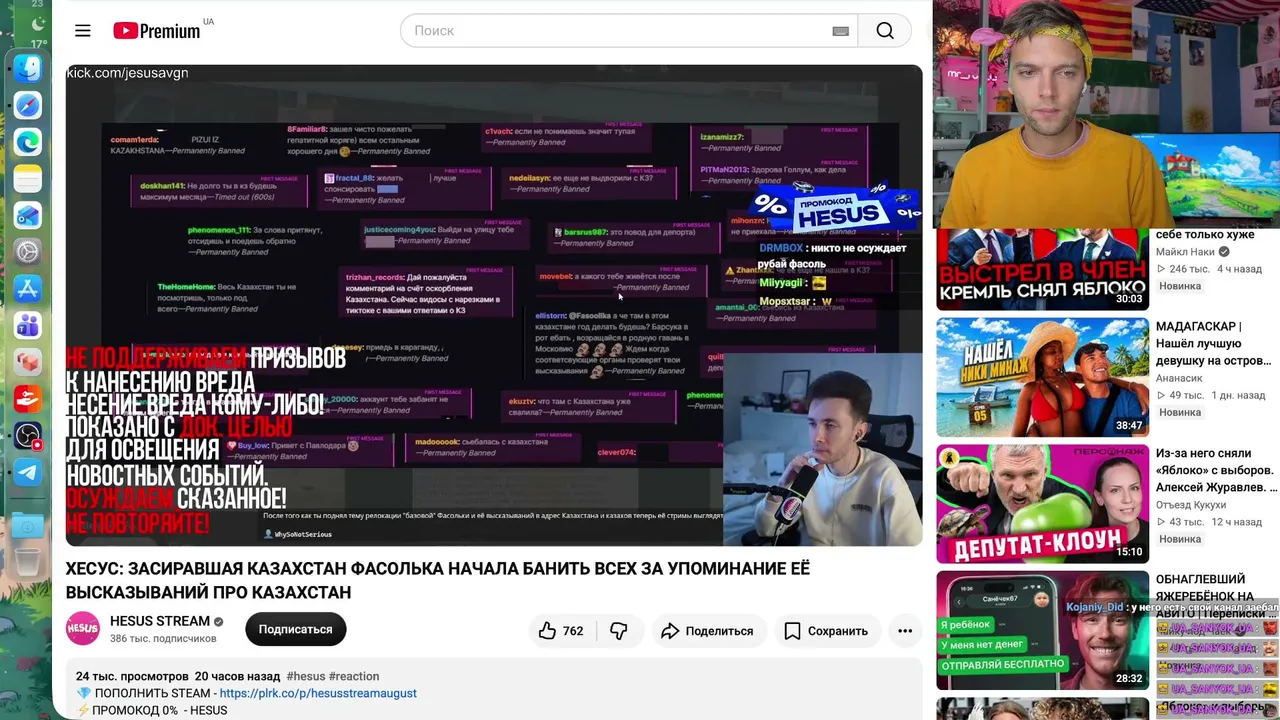Dislike the HESUS video
The width and height of the screenshot is (1280, 720).
(619, 631)
